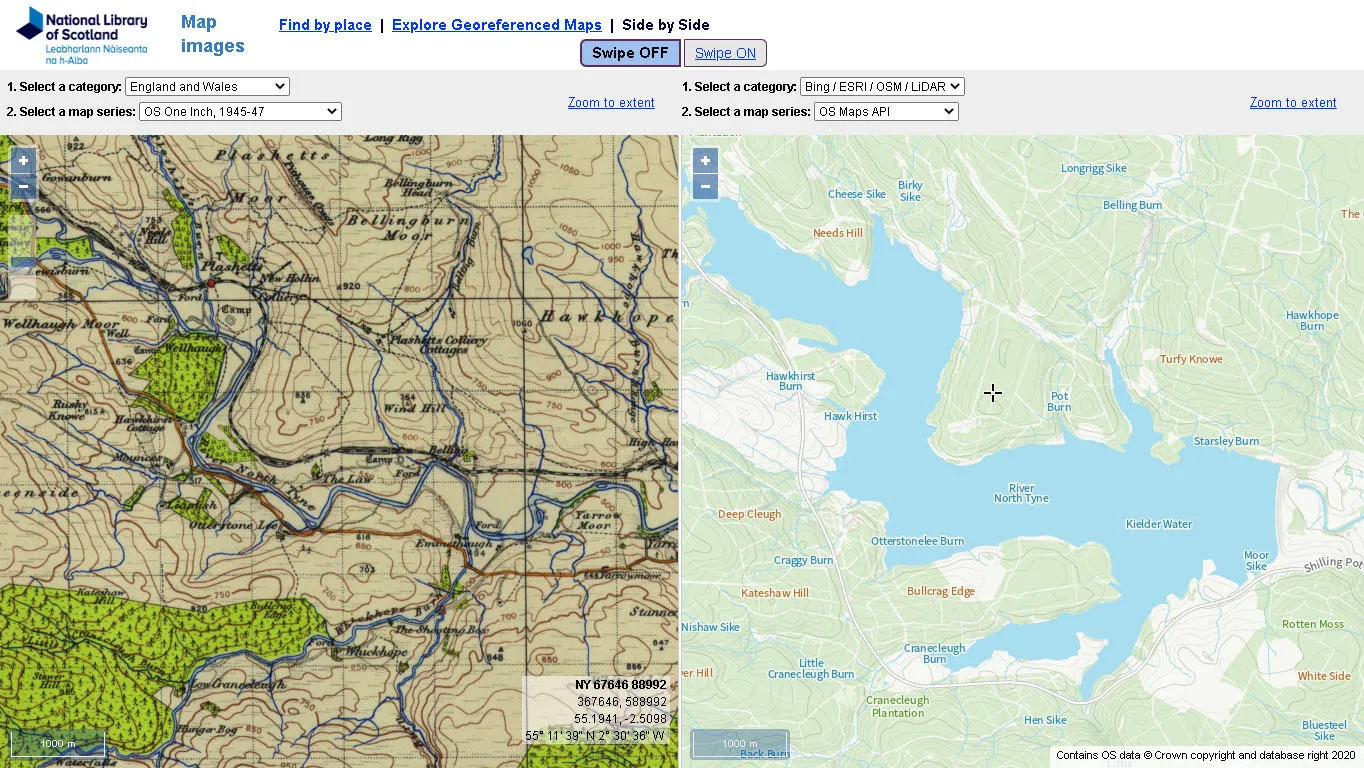Click Zoom to extent for the left map
The height and width of the screenshot is (768, 1364).
click(x=610, y=103)
